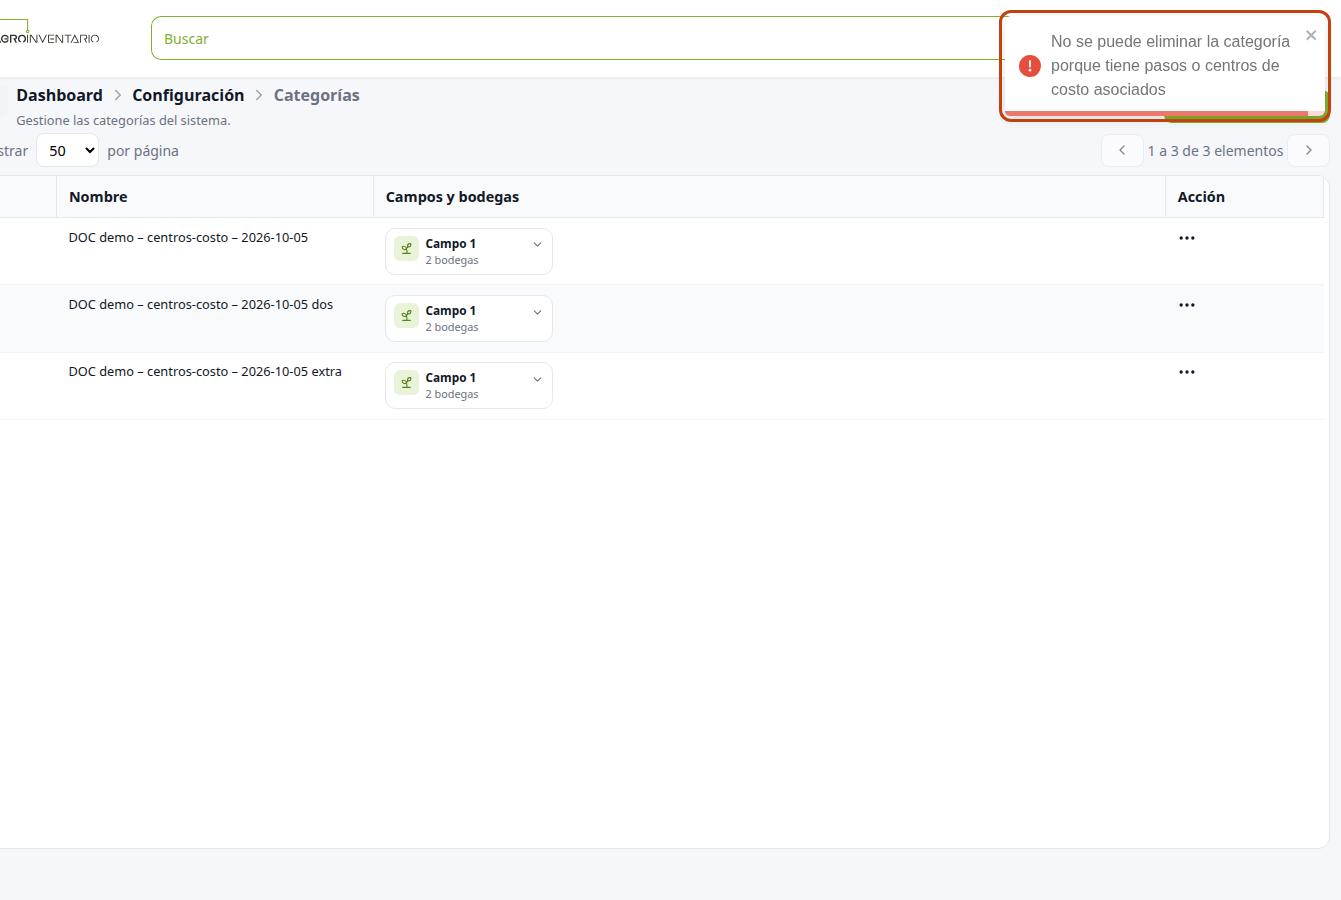Click the plant icon in first Campo 1
The height and width of the screenshot is (900, 1341).
tap(406, 249)
